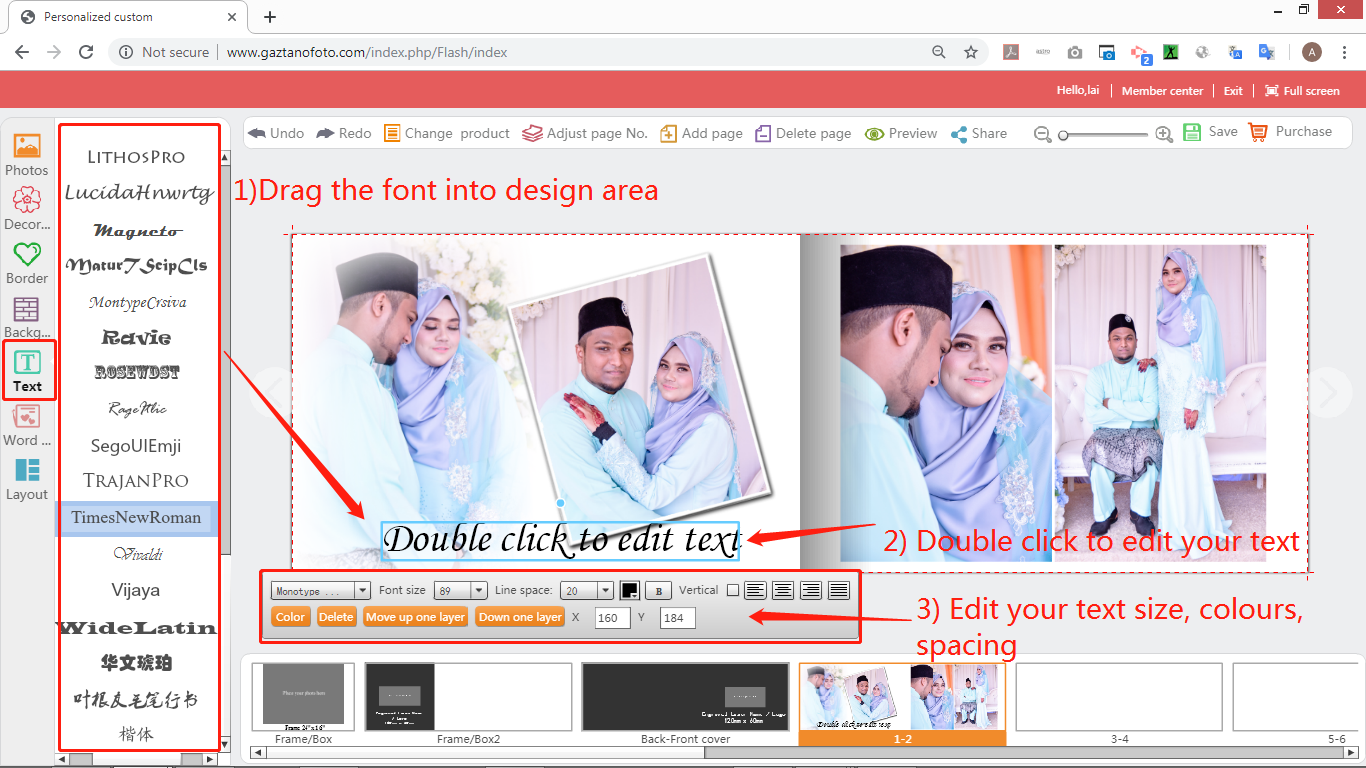
Task: Toggle bold B text button
Action: click(658, 591)
